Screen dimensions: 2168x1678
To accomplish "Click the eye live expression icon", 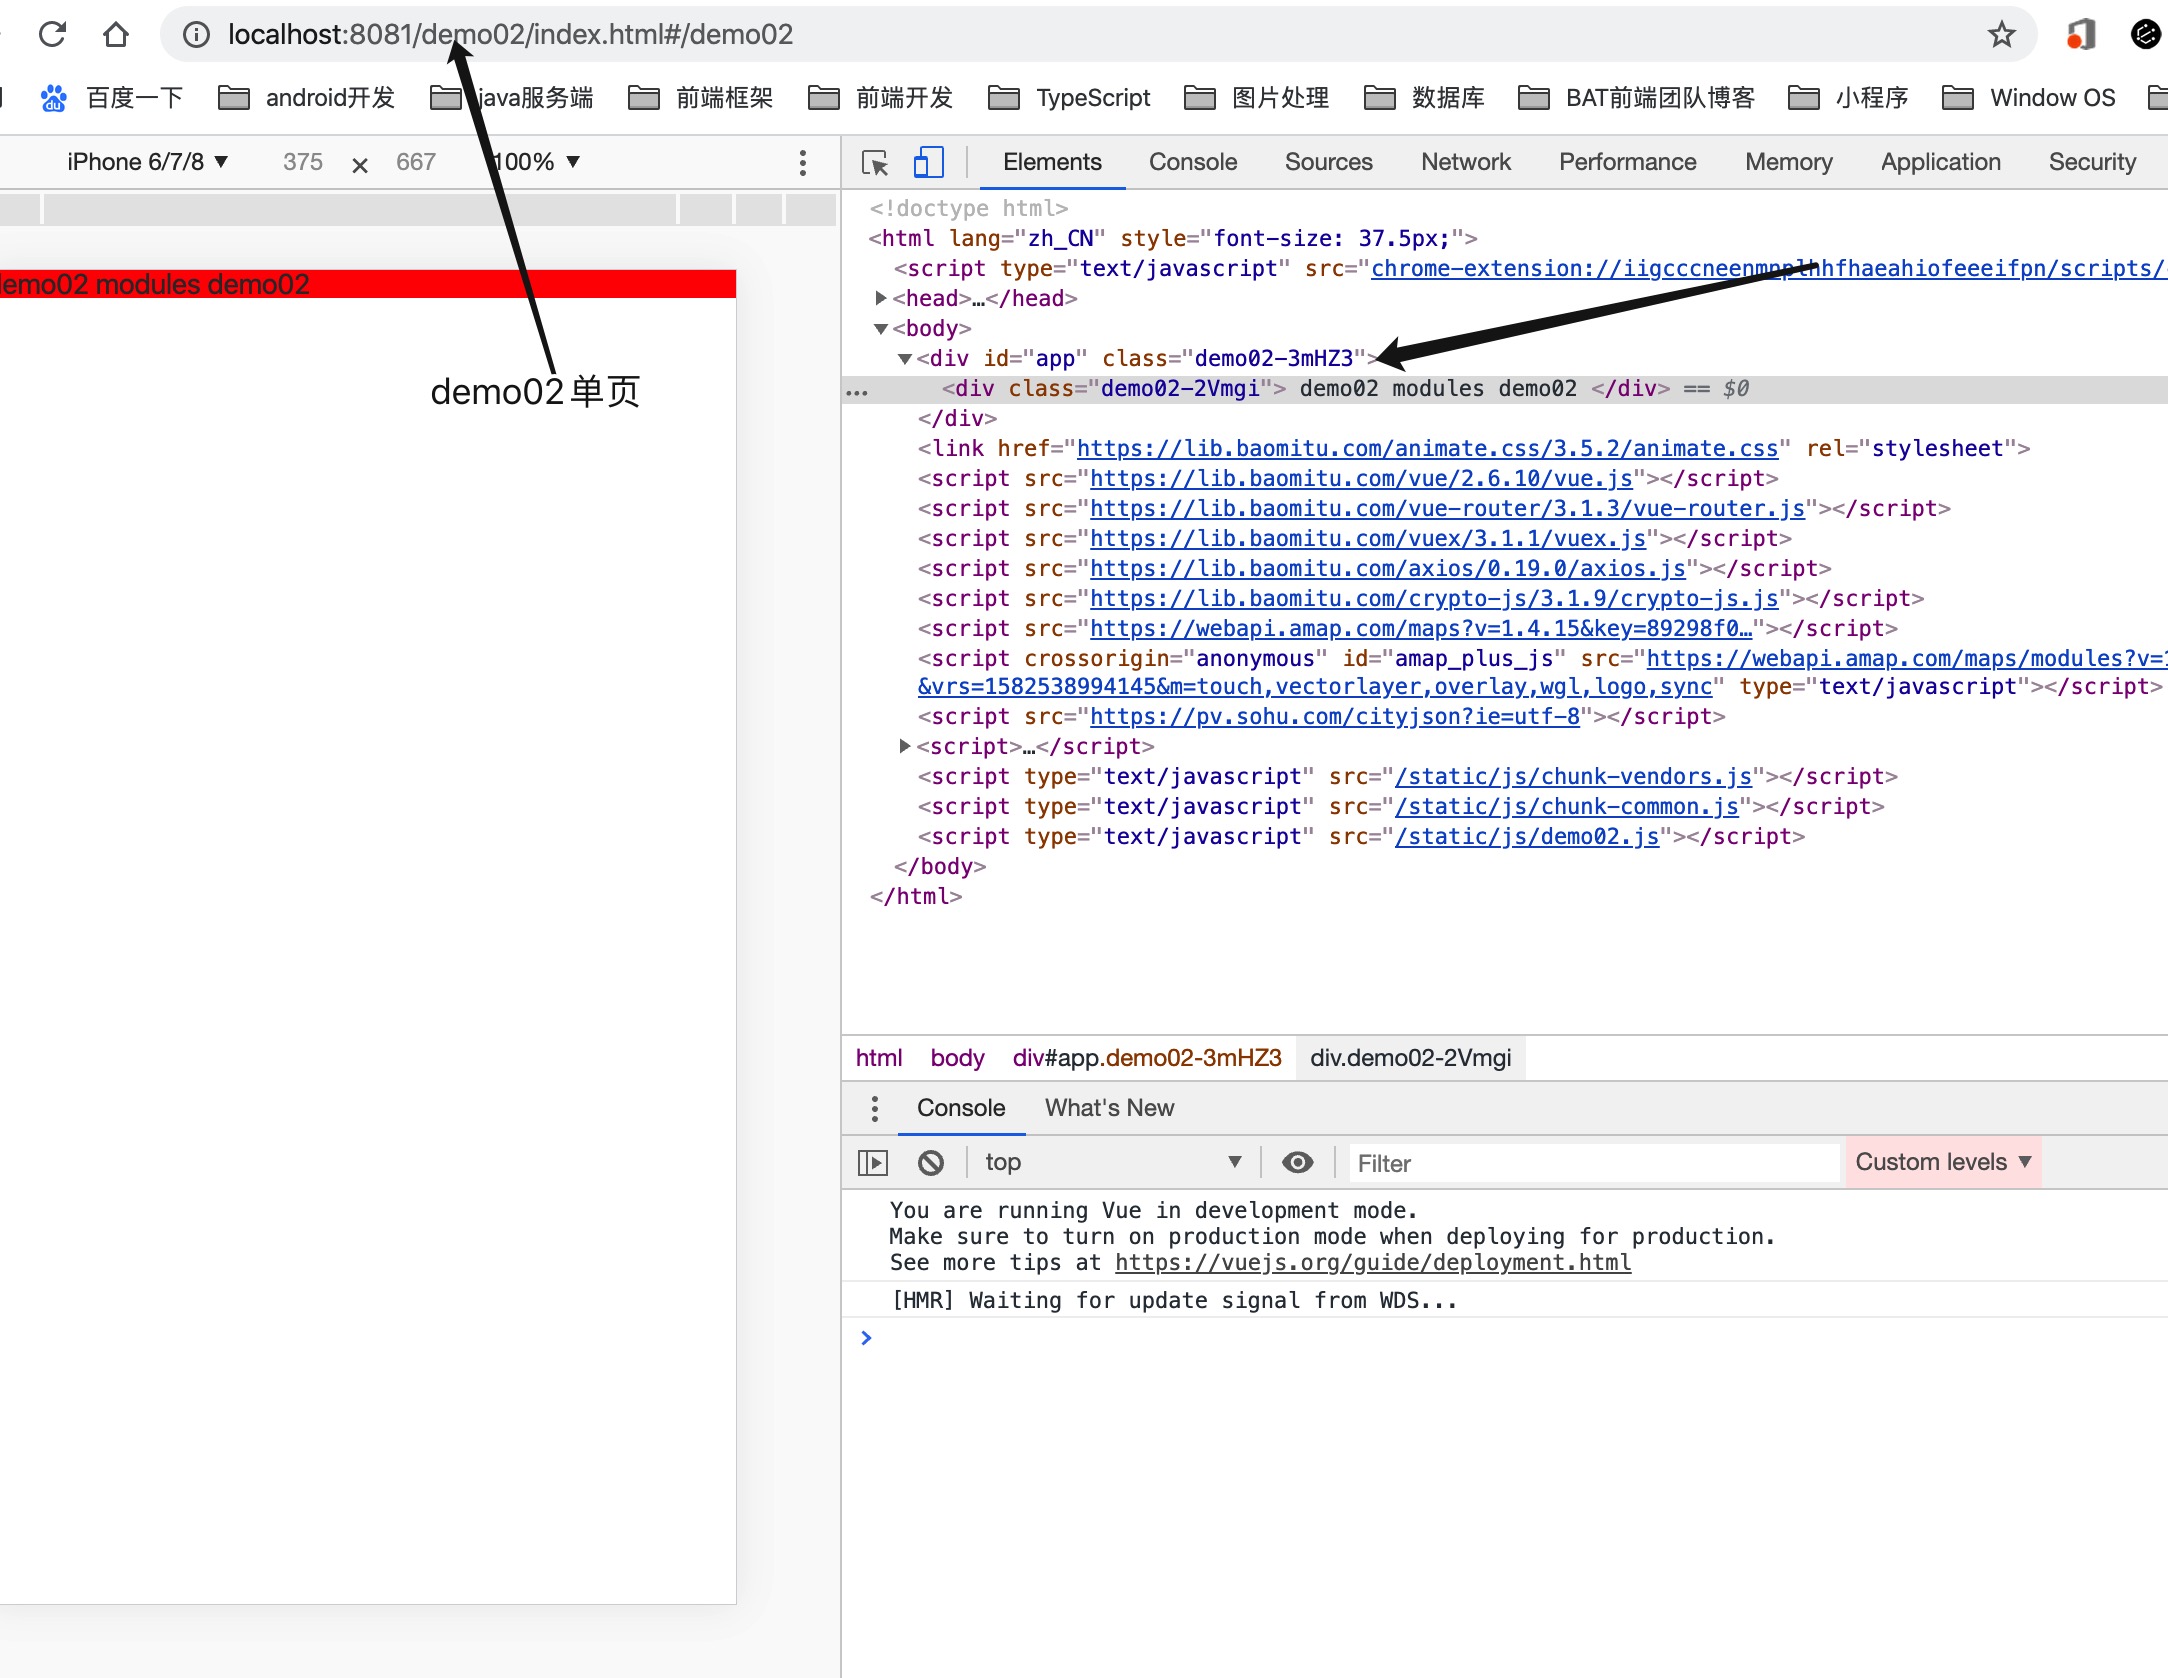I will pos(1298,1163).
